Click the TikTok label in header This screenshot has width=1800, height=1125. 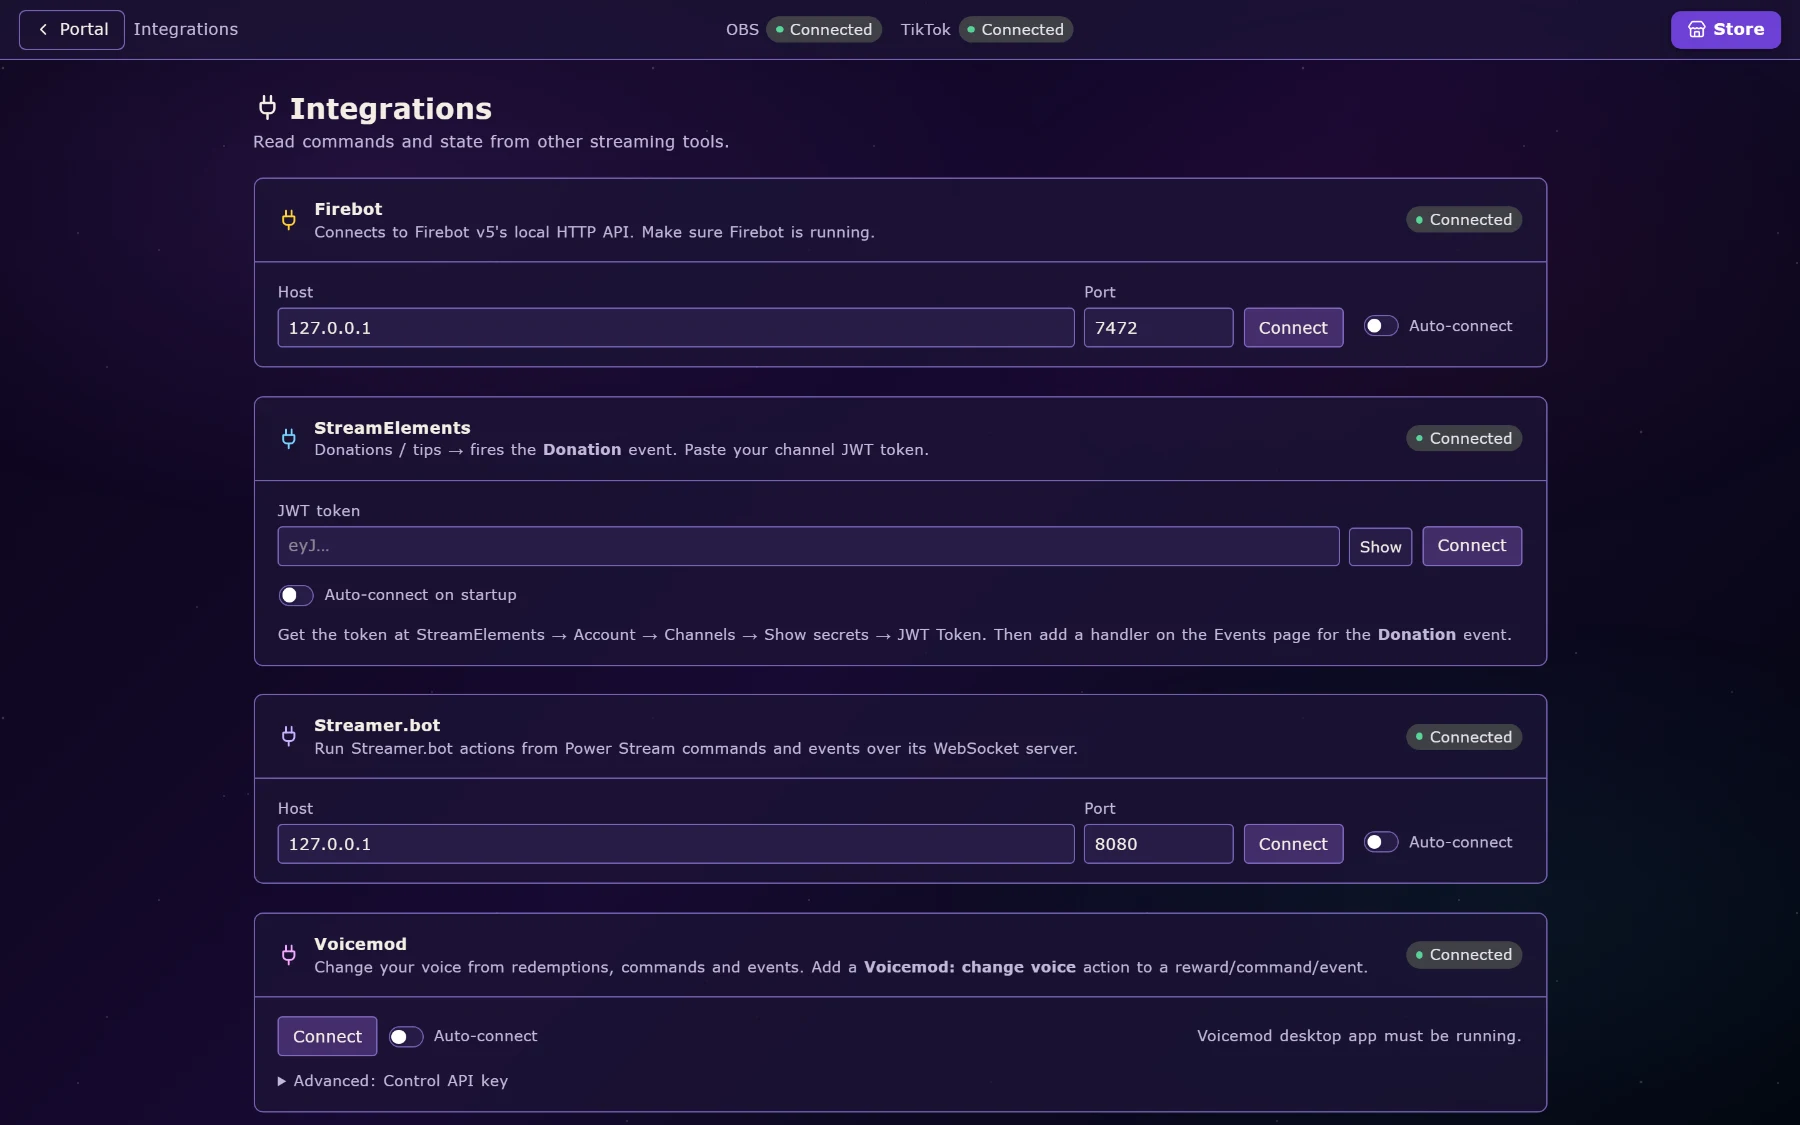click(925, 30)
